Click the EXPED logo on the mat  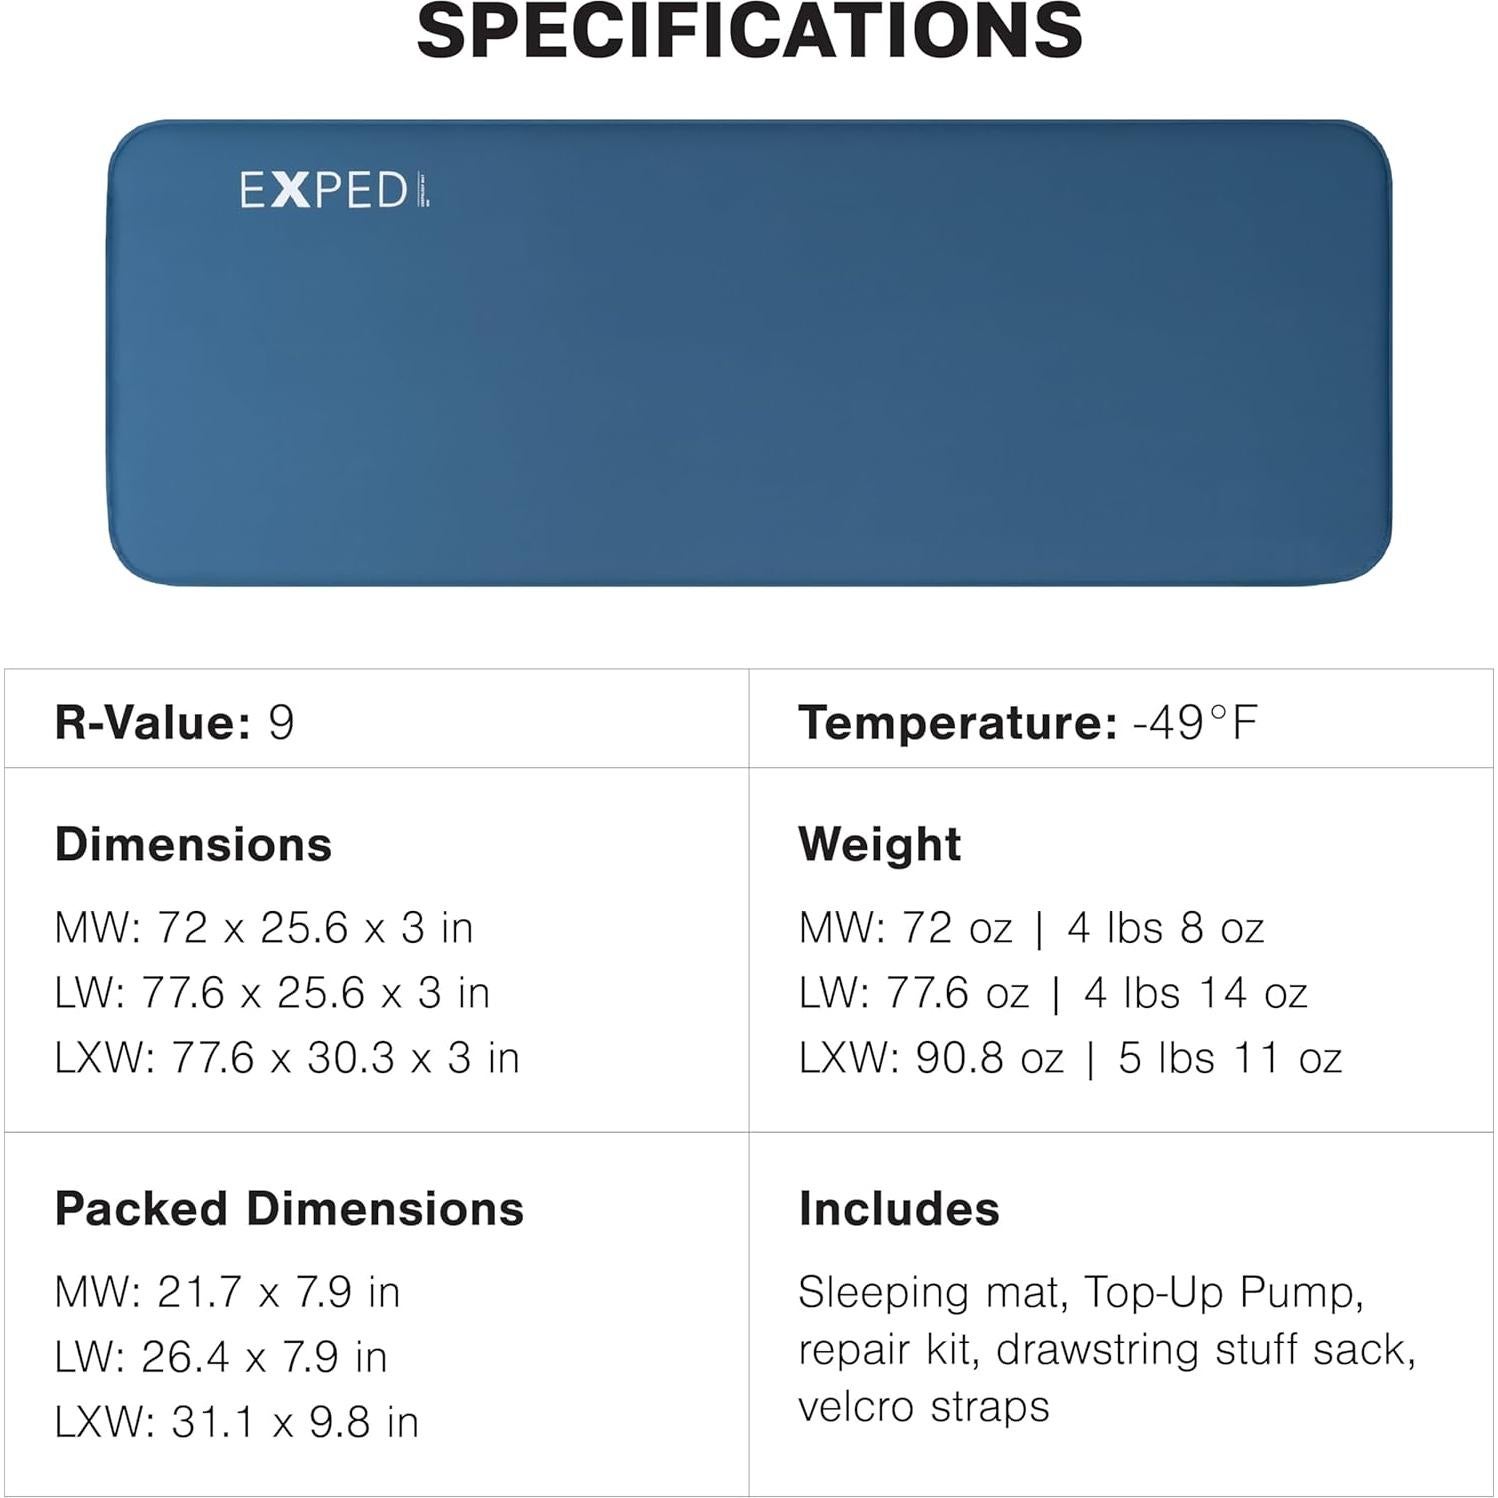[x=334, y=190]
